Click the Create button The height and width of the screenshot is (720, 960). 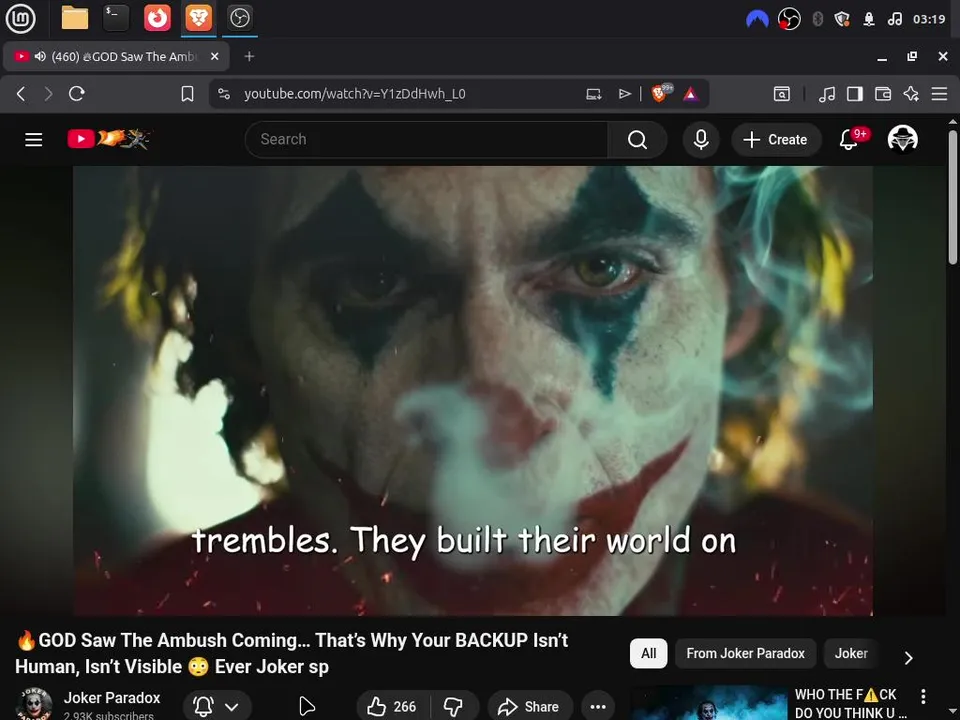(776, 140)
